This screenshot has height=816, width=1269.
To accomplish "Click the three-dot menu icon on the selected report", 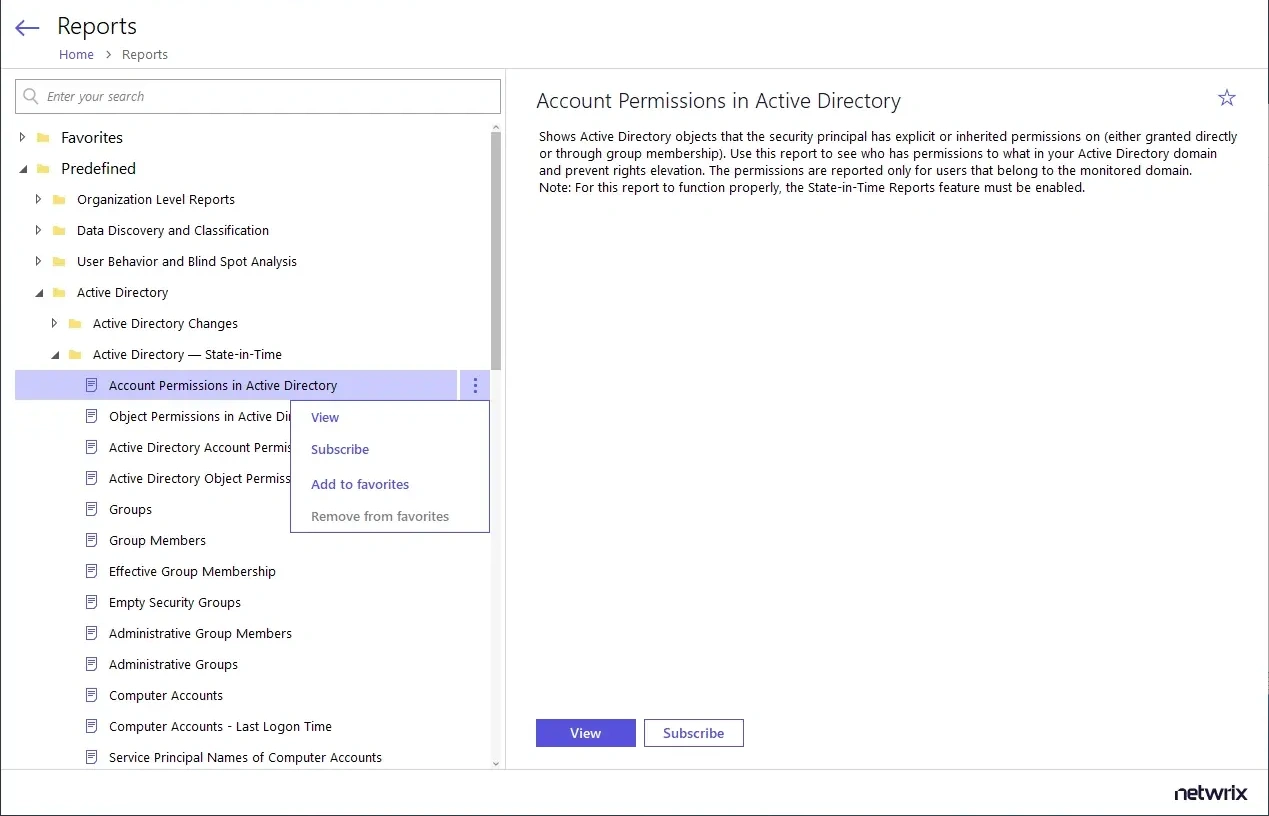I will (x=475, y=386).
